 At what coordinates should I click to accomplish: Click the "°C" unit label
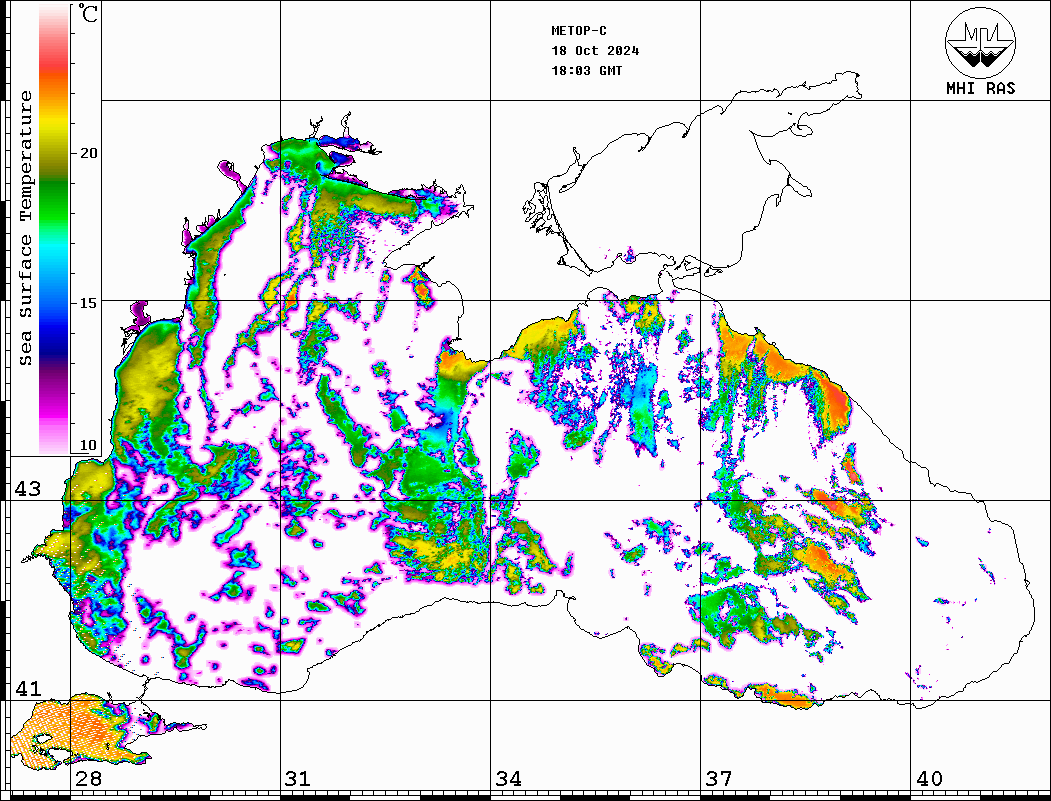click(x=88, y=13)
